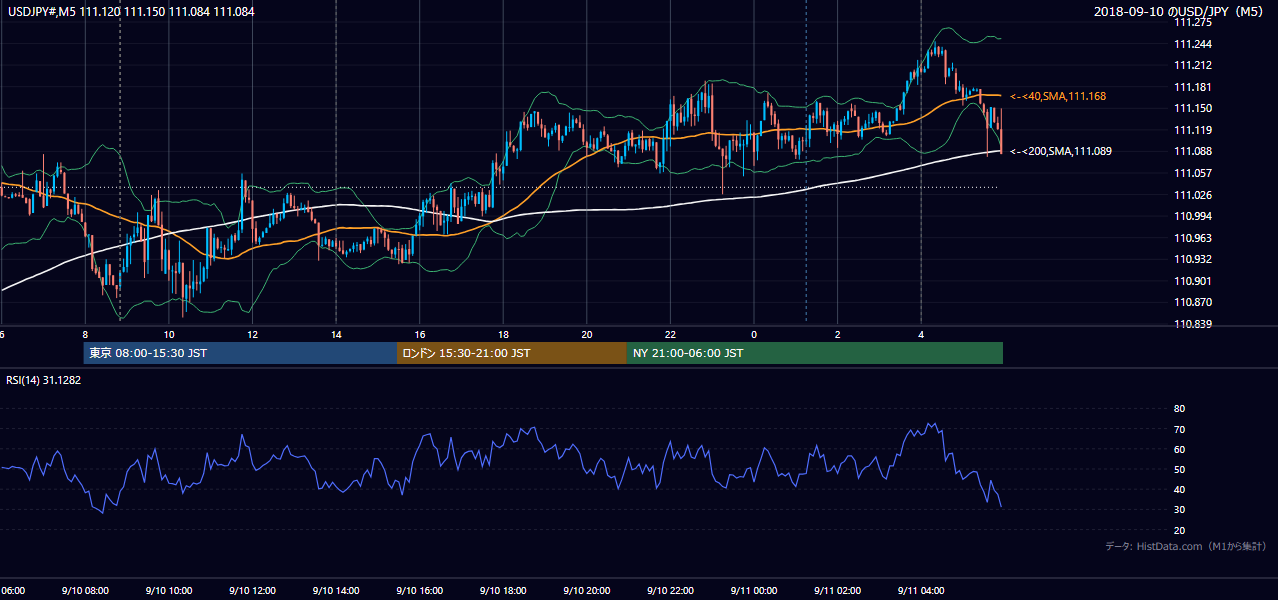Click price axis value 110.932
Screen dimensions: 1278x600
[1193, 259]
